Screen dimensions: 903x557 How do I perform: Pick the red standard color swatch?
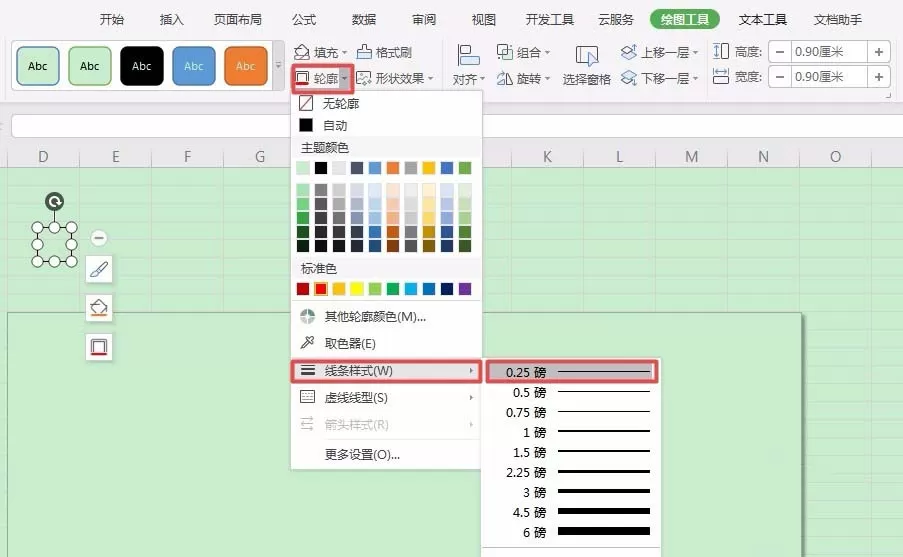click(321, 289)
